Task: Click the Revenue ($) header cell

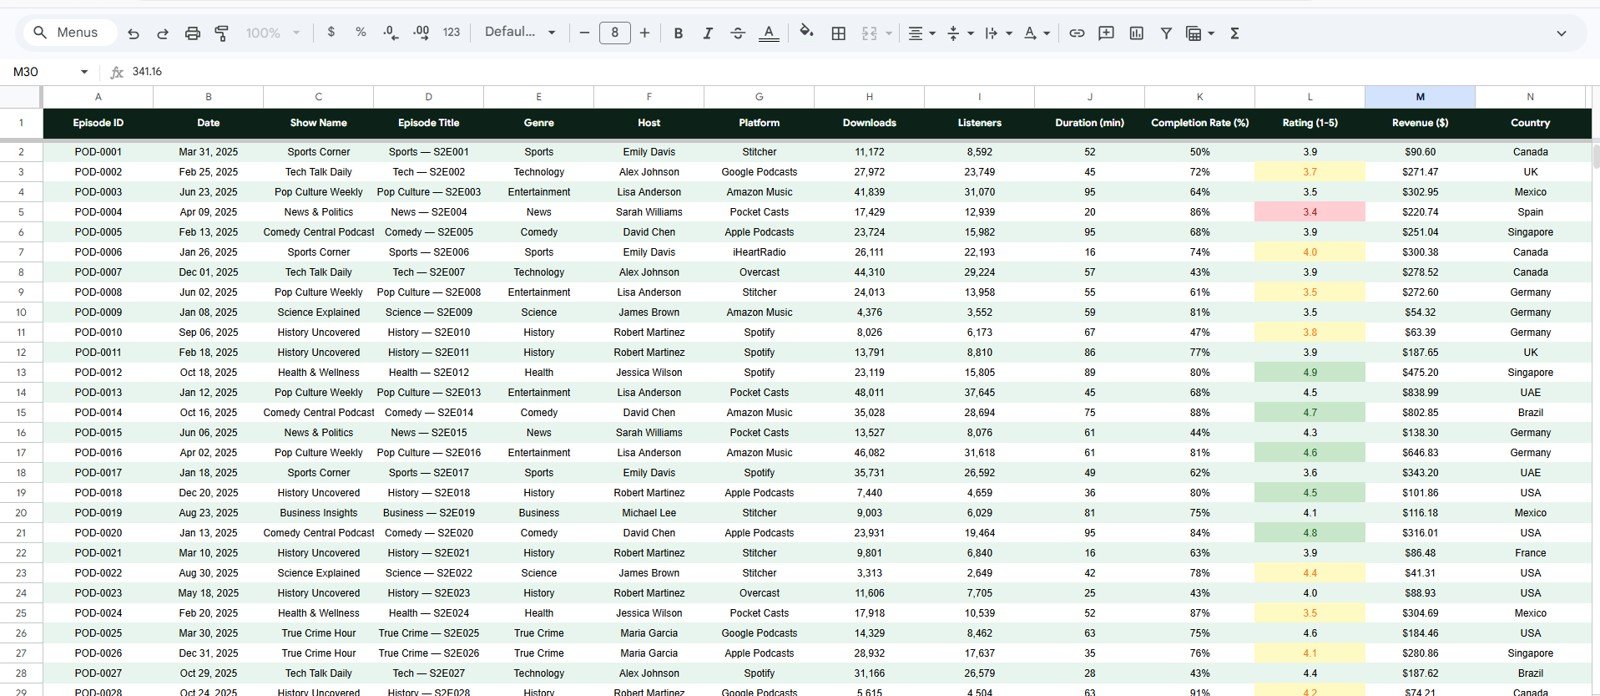Action: tap(1420, 123)
